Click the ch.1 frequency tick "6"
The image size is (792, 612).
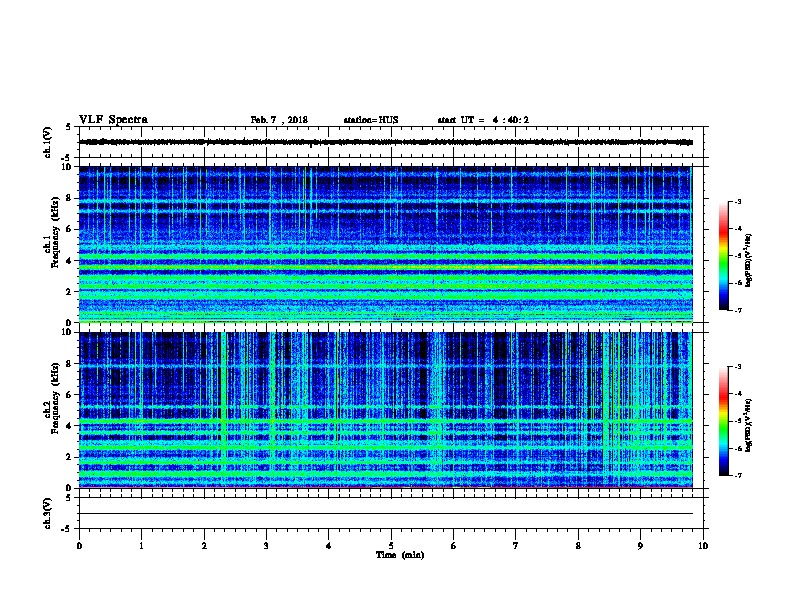(69, 229)
